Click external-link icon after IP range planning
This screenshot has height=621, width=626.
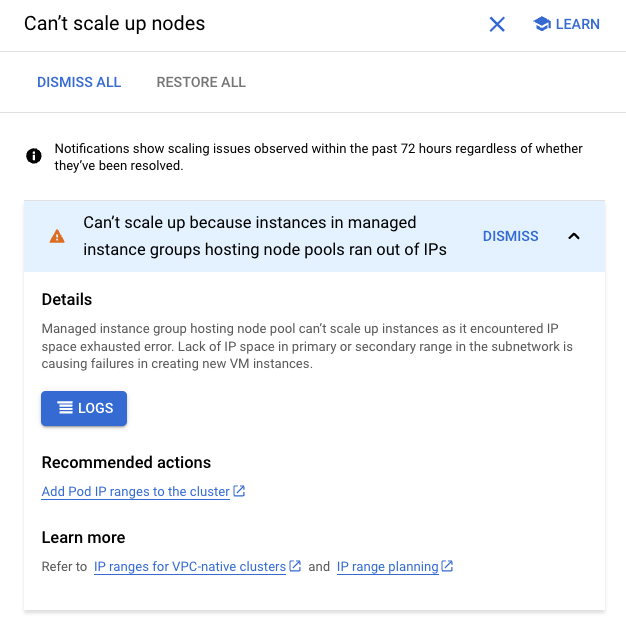[x=447, y=566]
